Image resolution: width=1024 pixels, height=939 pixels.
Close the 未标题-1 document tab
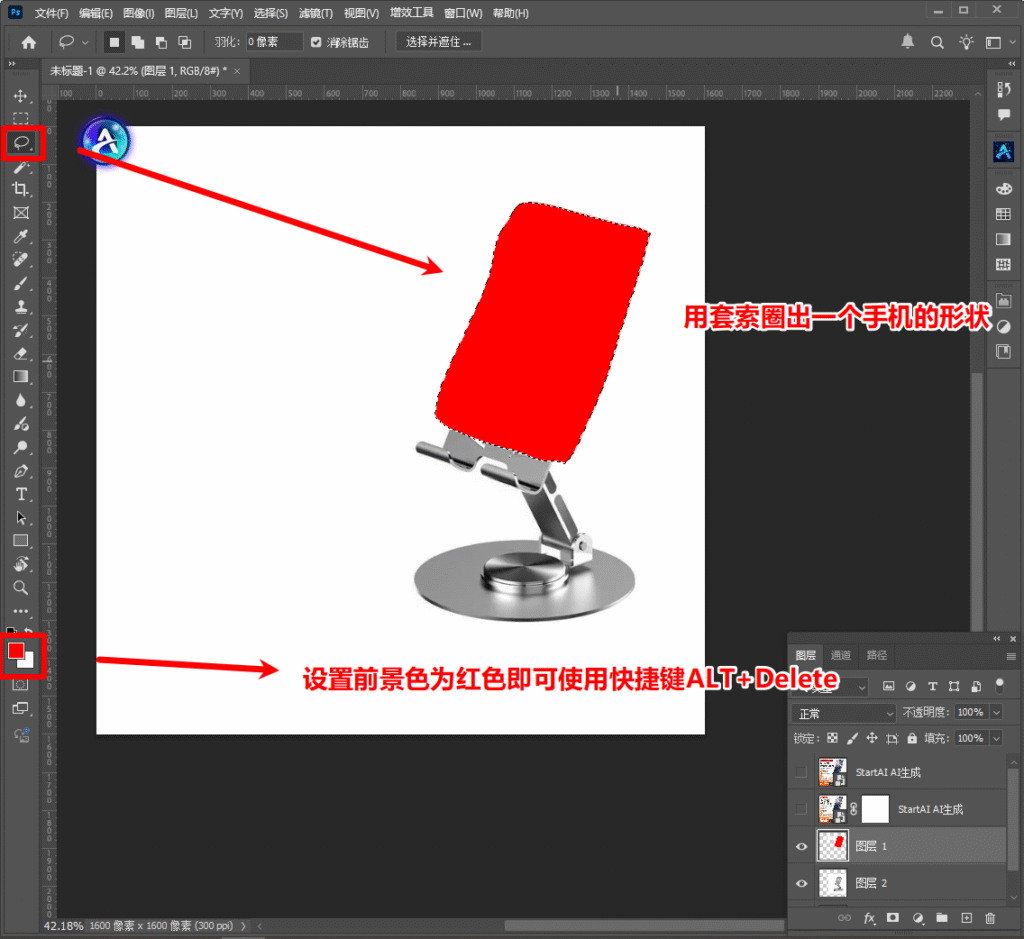pos(237,71)
